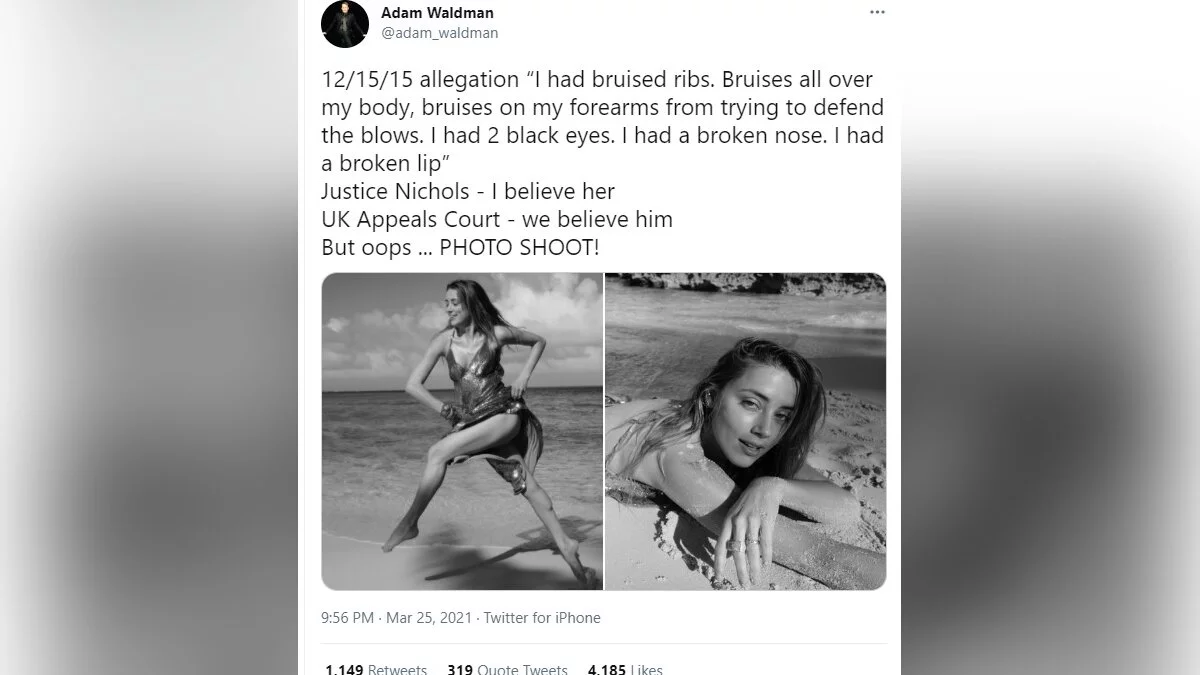Open the tweet's three-dot more menu
The height and width of the screenshot is (675, 1200).
(877, 13)
